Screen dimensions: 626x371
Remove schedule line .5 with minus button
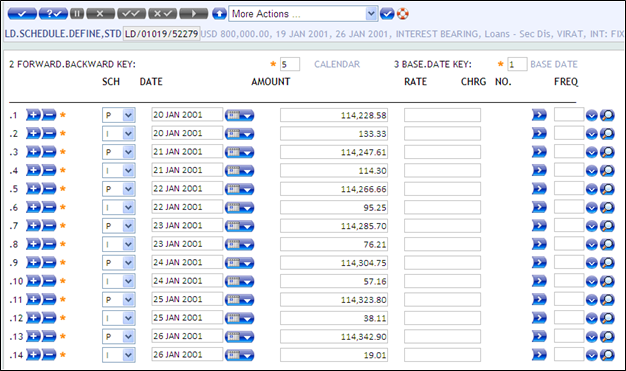click(x=49, y=189)
